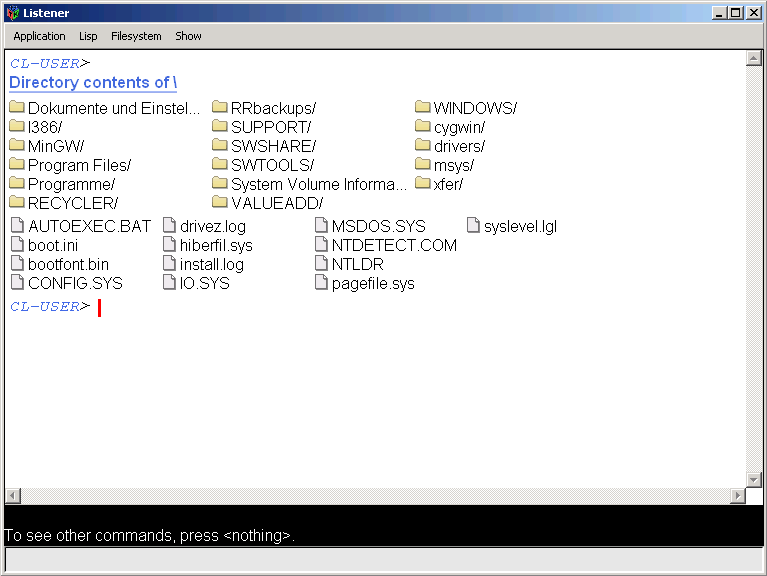The height and width of the screenshot is (576, 767).
Task: Click the boot.ini file icon
Action: point(18,244)
